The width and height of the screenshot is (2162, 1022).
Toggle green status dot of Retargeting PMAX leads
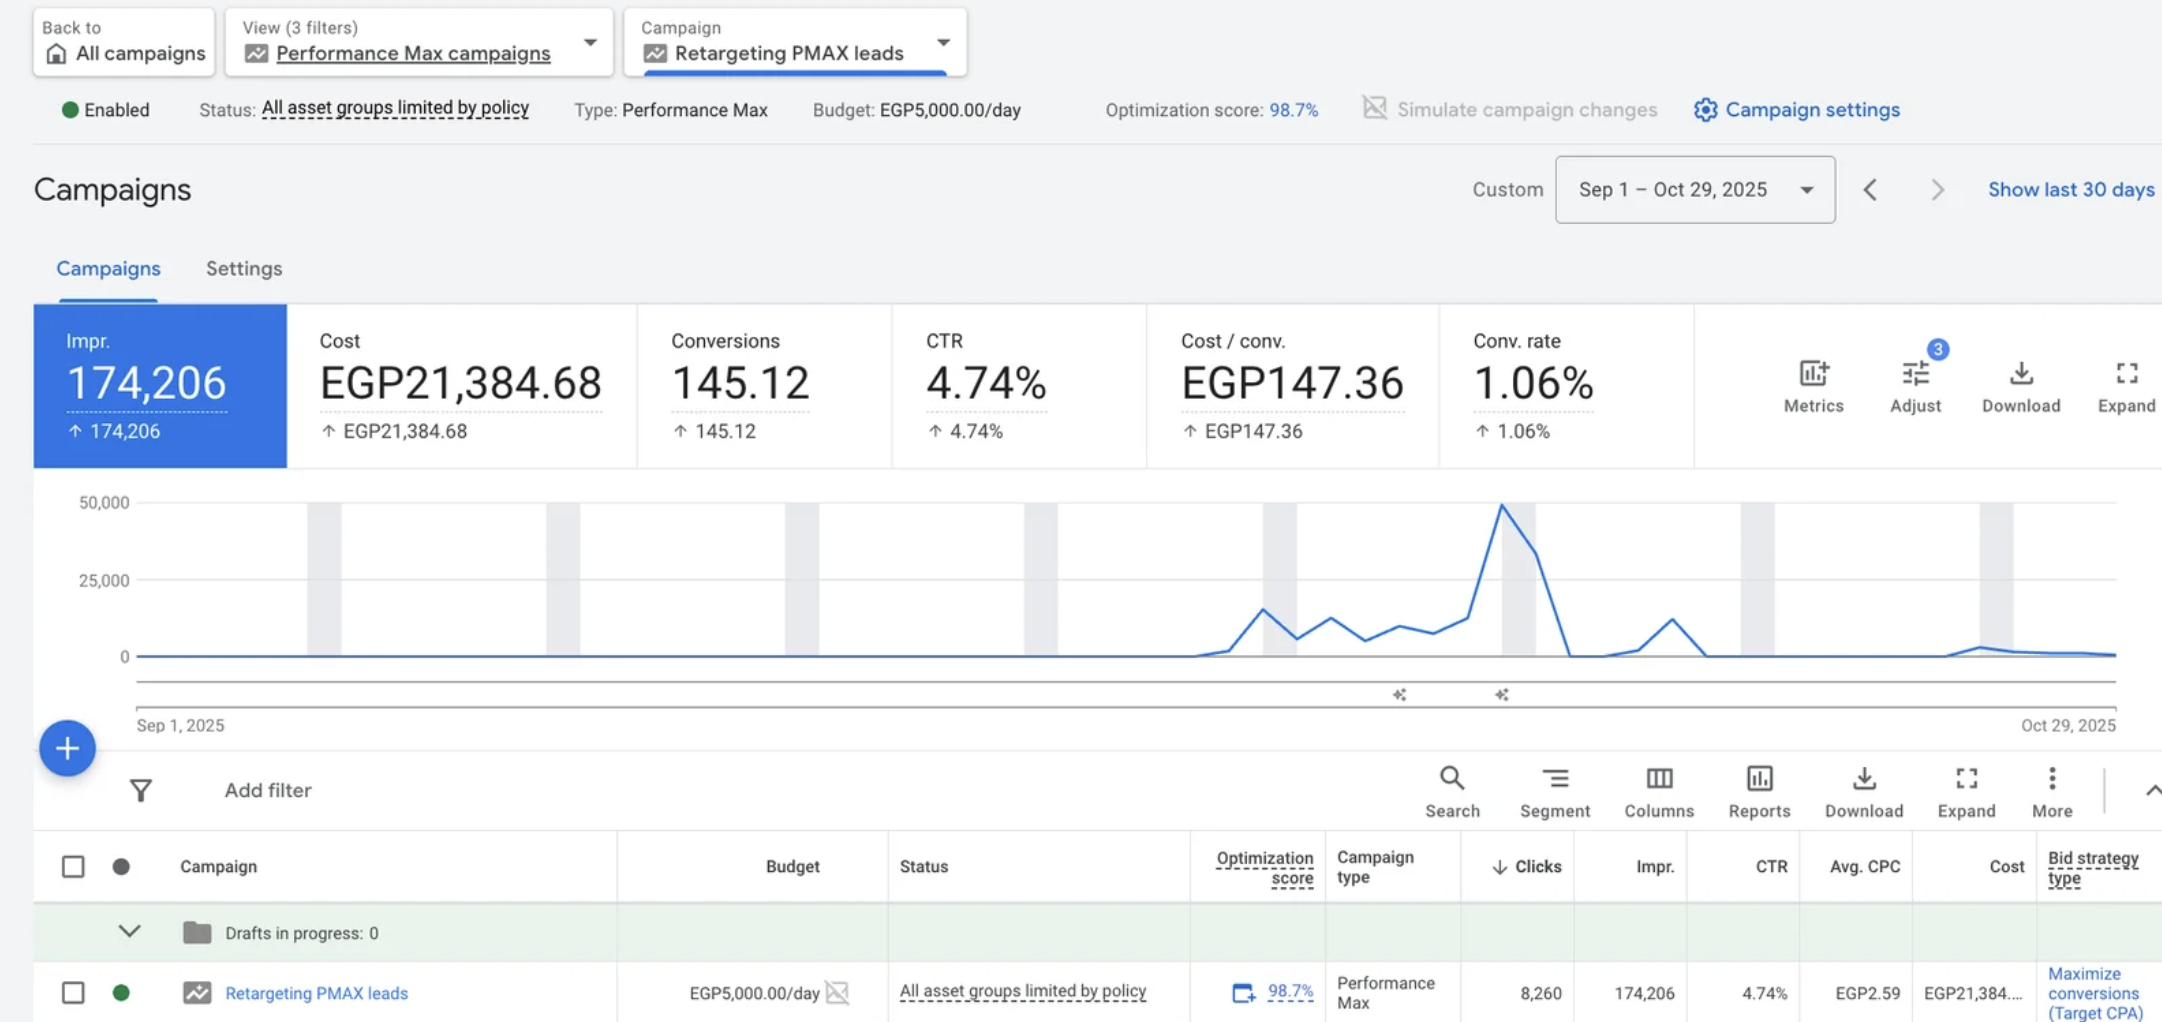click(121, 993)
